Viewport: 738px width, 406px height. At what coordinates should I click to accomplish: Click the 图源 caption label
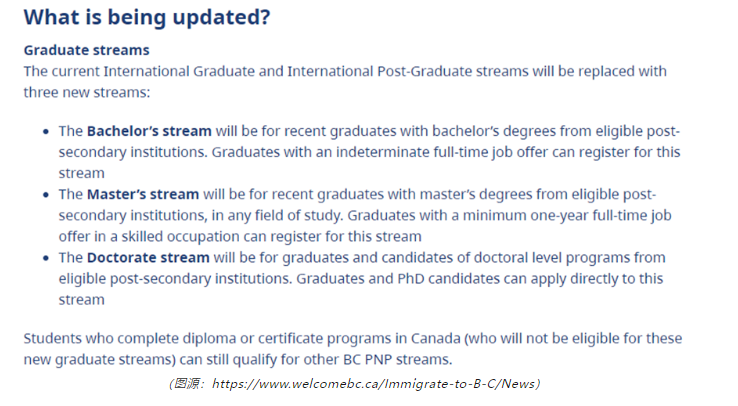(x=186, y=384)
